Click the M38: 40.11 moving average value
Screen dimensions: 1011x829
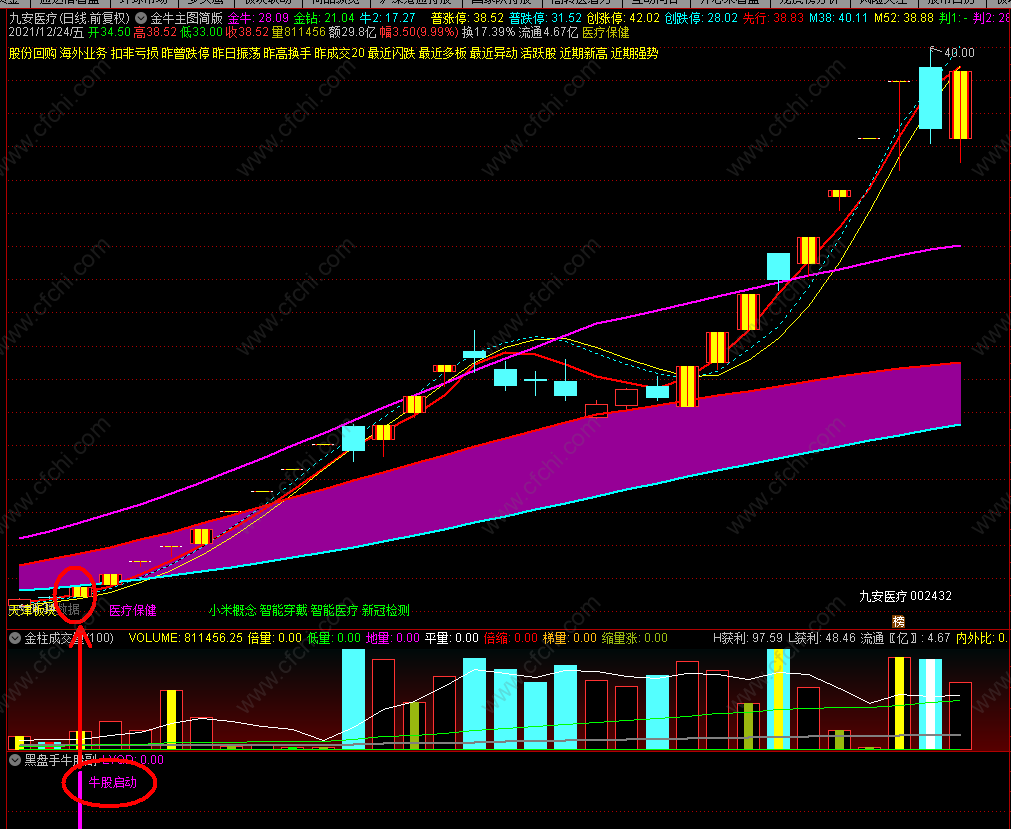[x=839, y=18]
